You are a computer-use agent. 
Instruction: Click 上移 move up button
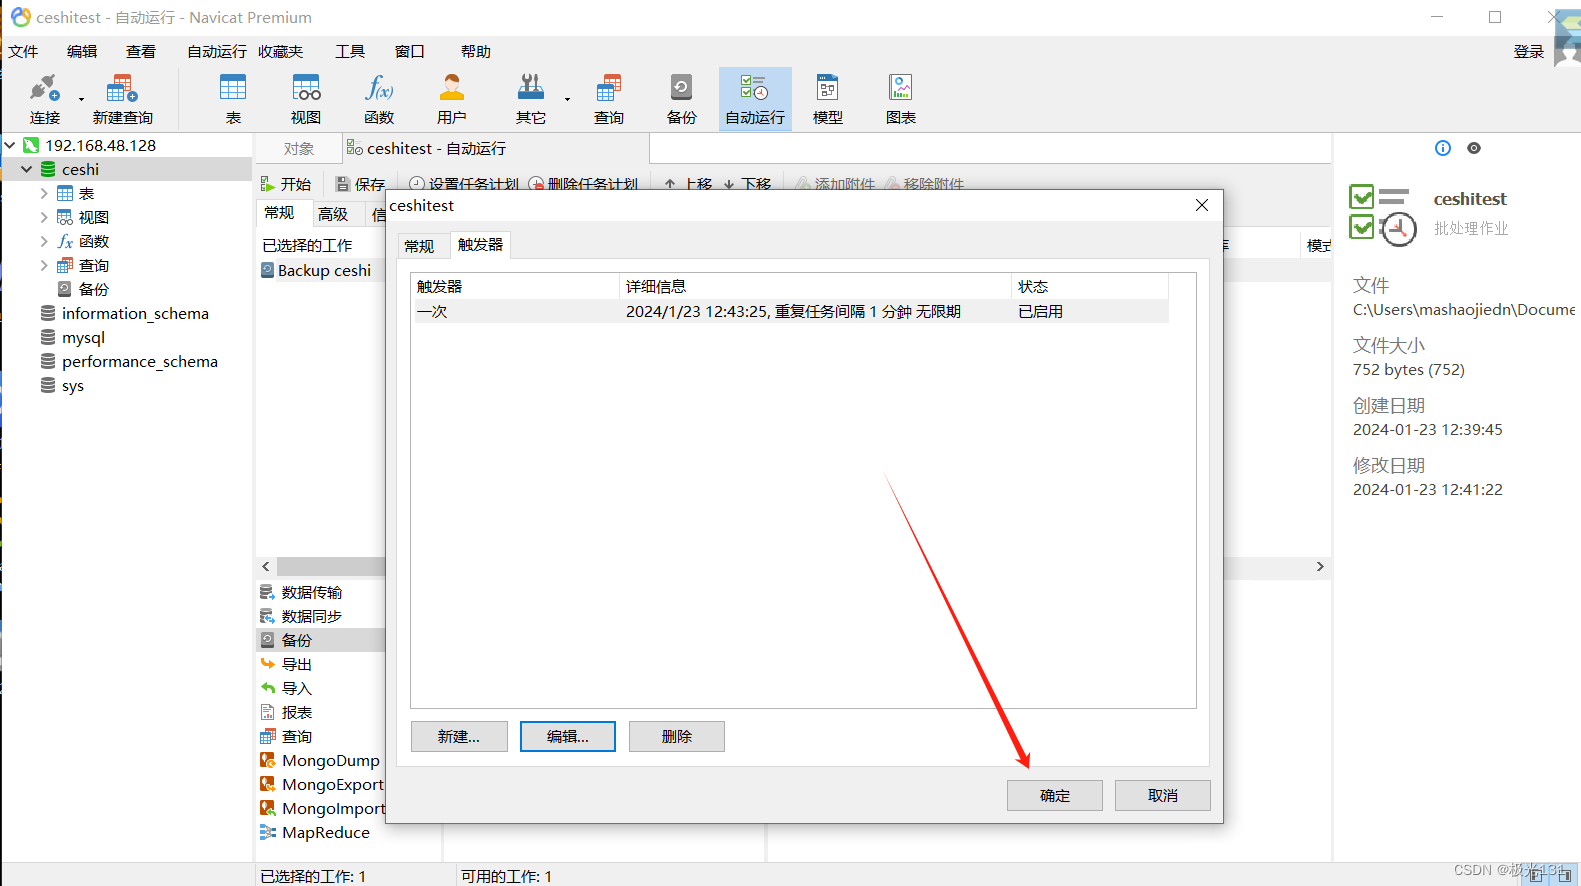pyautogui.click(x=688, y=184)
